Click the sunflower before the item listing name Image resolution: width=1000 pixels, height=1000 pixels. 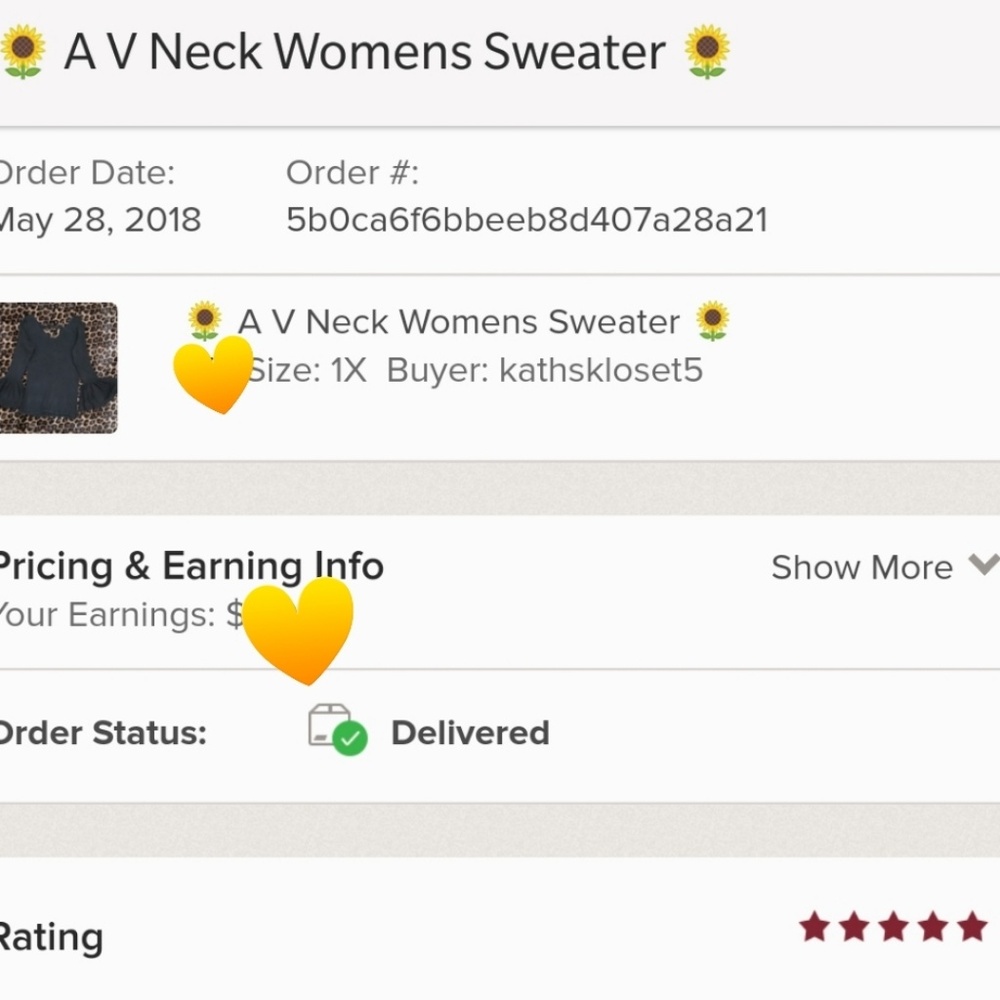point(205,320)
